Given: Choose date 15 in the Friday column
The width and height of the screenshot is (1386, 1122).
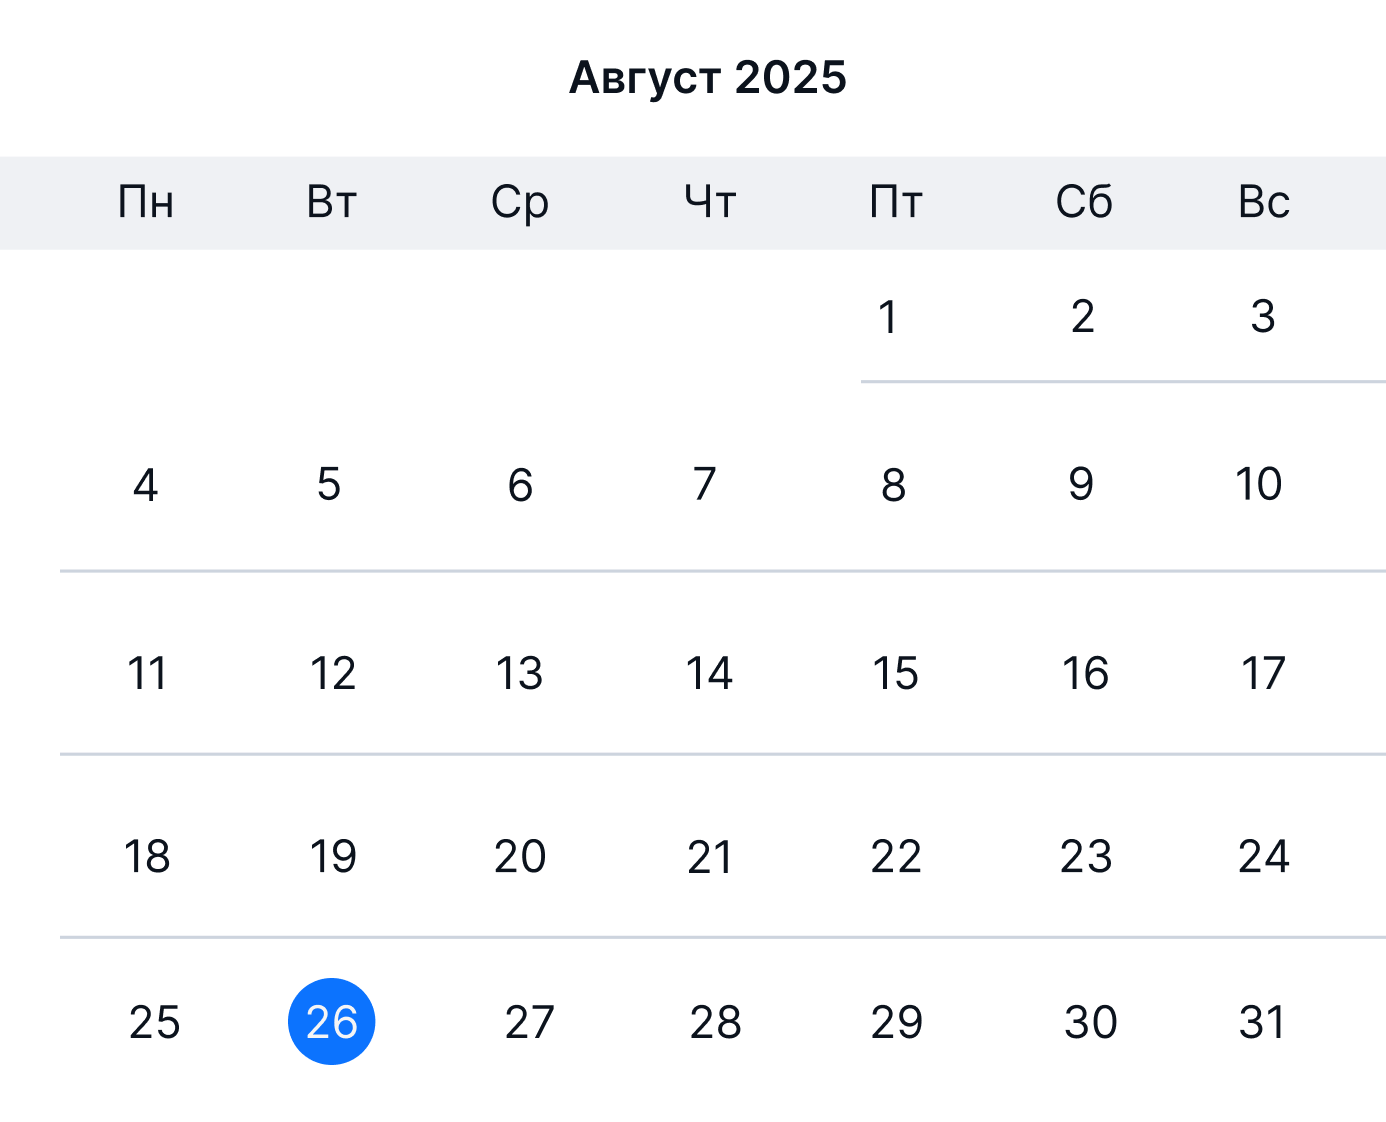Looking at the screenshot, I should (895, 673).
